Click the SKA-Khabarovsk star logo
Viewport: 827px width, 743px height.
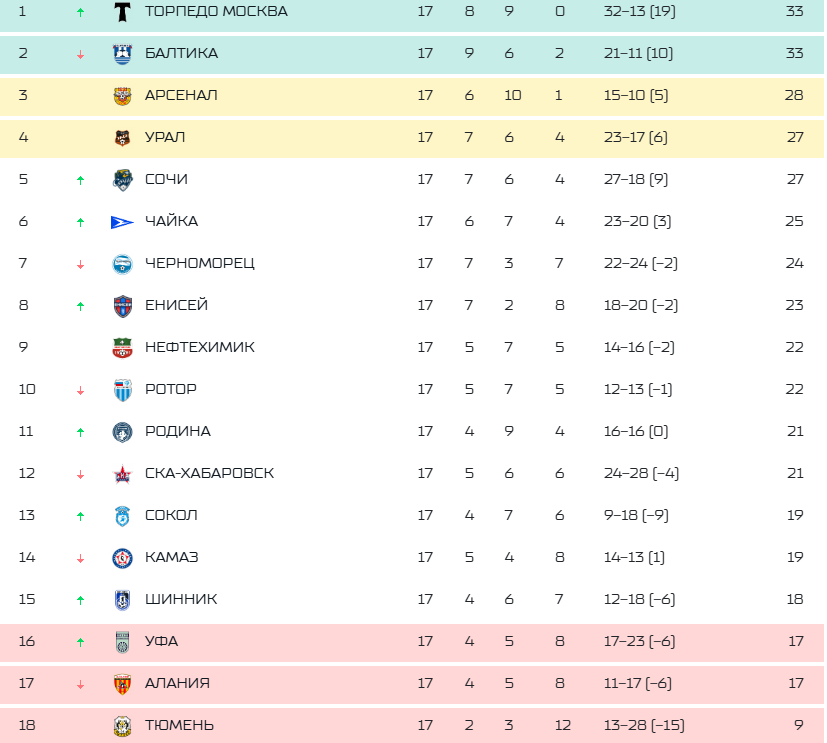point(122,474)
